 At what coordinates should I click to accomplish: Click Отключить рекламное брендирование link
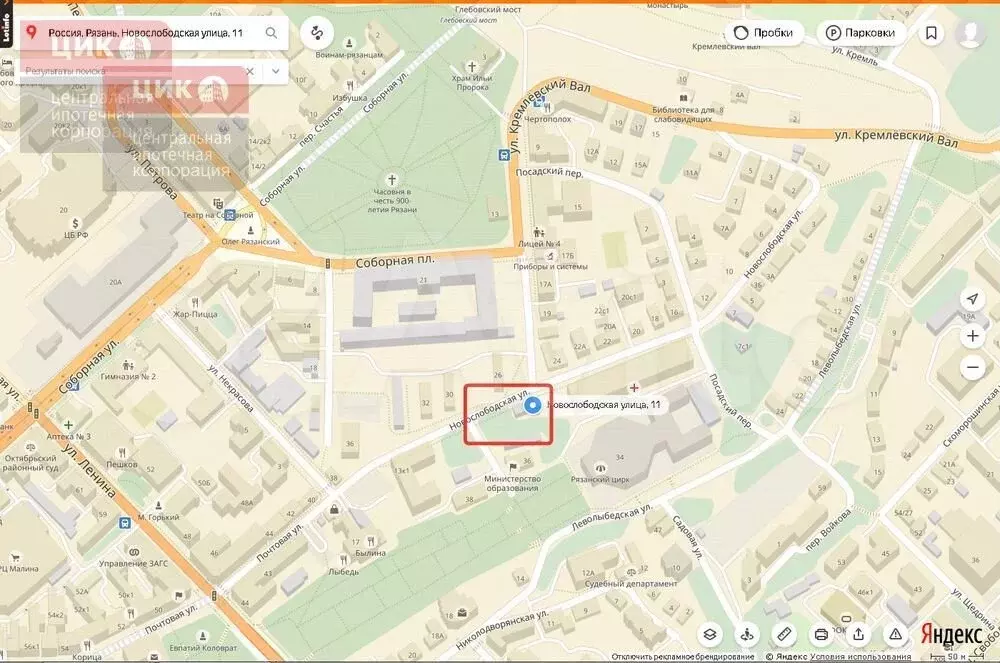click(x=682, y=657)
